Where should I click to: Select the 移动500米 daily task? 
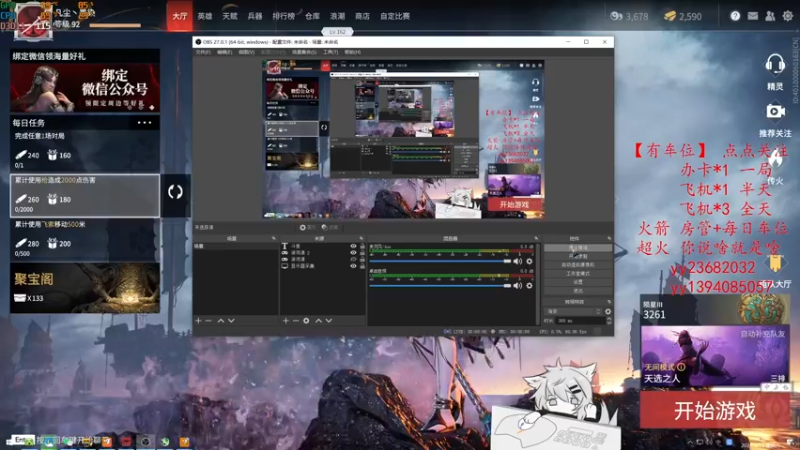[85, 240]
